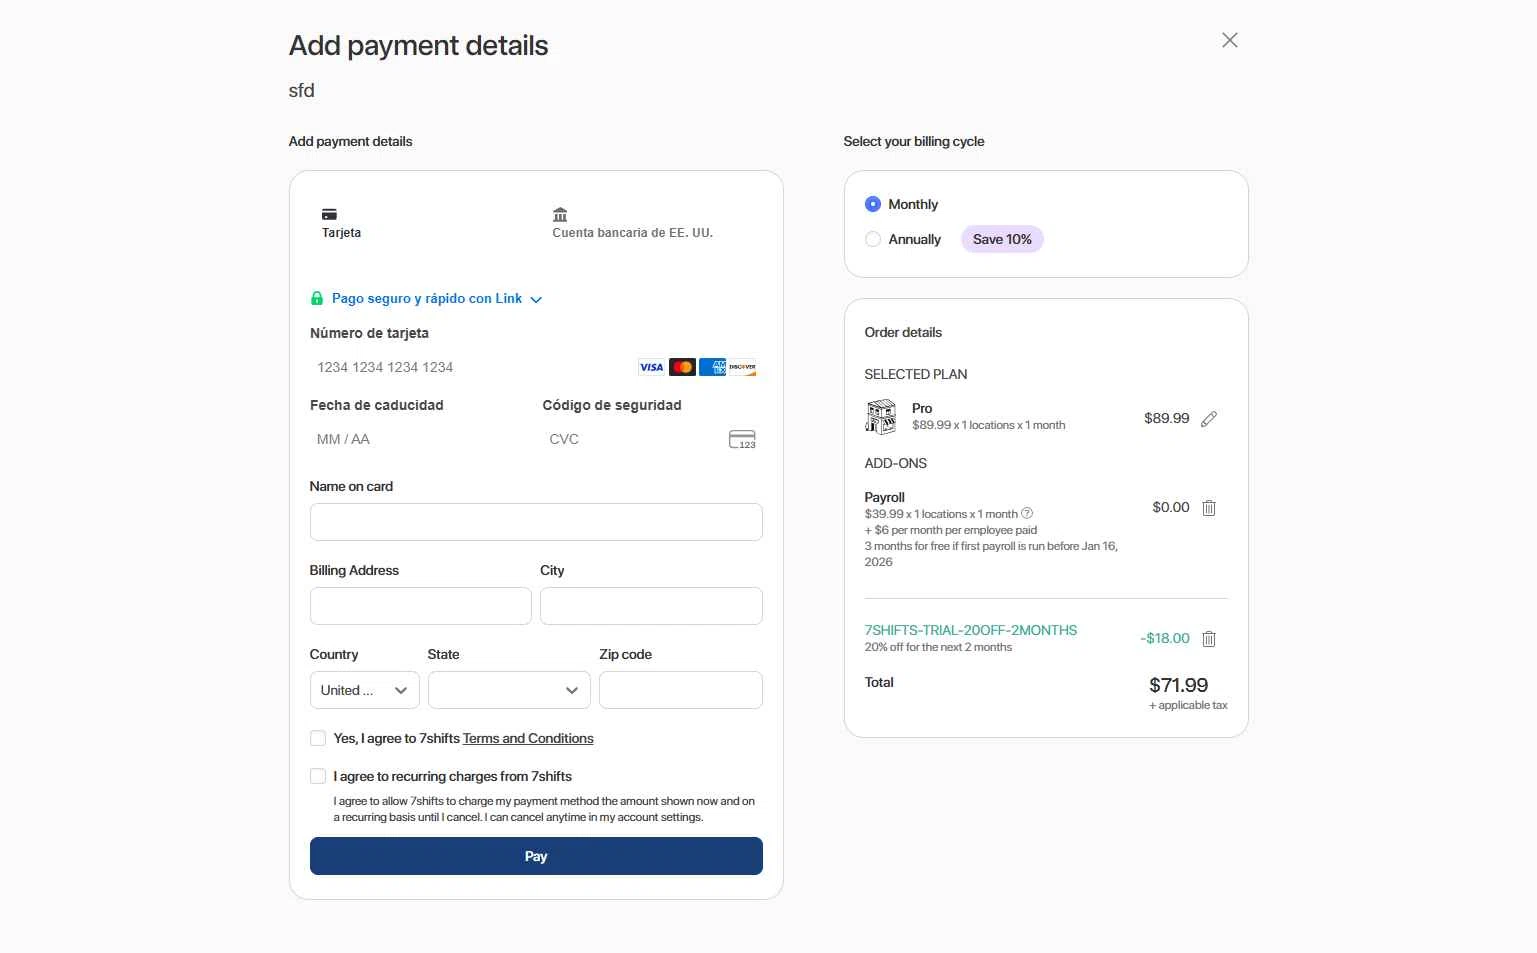The width and height of the screenshot is (1537, 953).
Task: Click the '+ applicable tax' note
Action: click(x=1188, y=705)
